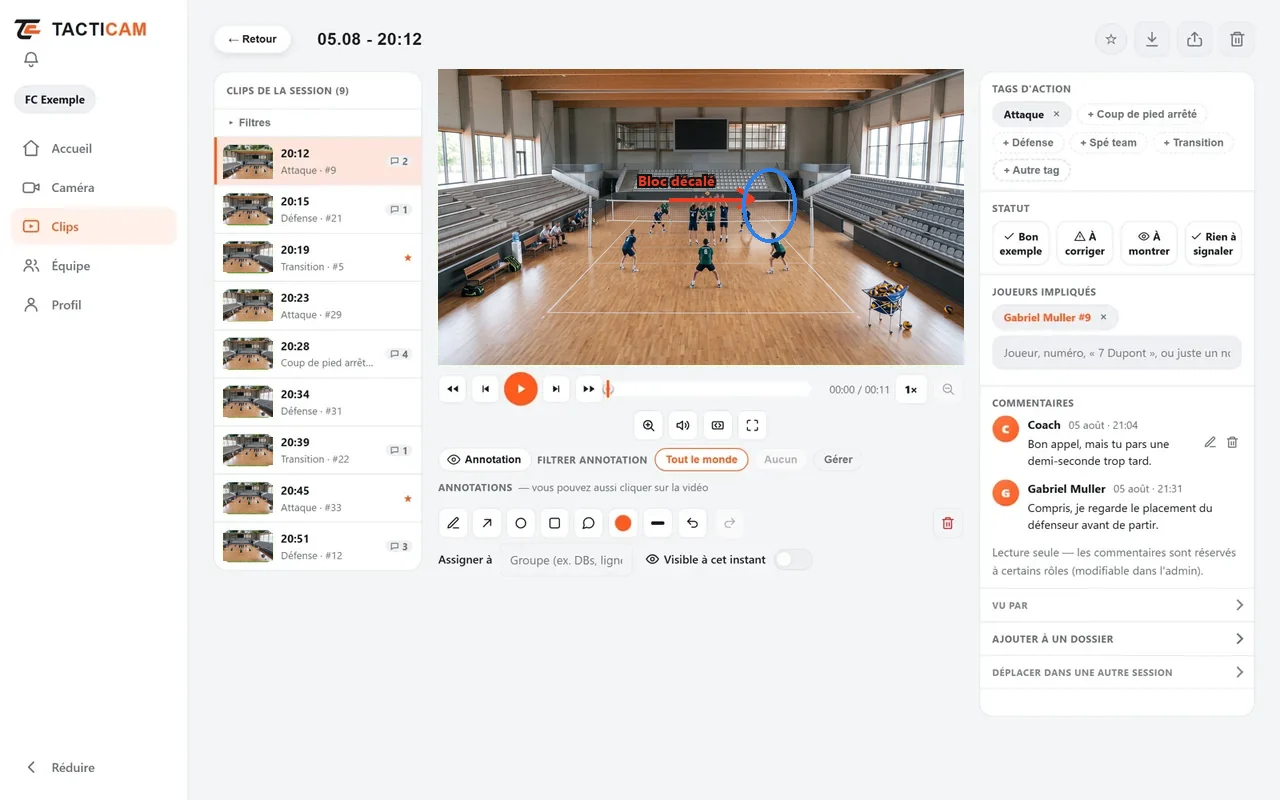Select the rectangle annotation tool

tap(555, 523)
